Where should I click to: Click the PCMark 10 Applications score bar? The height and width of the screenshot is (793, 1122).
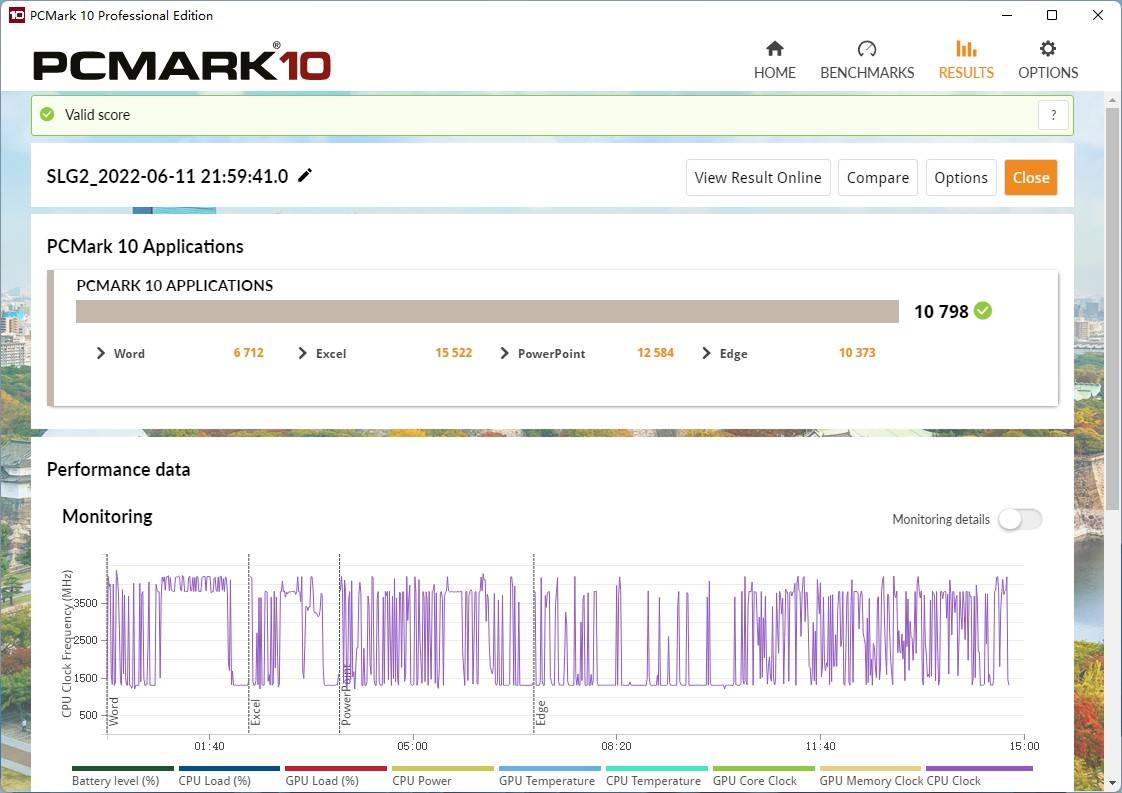487,311
